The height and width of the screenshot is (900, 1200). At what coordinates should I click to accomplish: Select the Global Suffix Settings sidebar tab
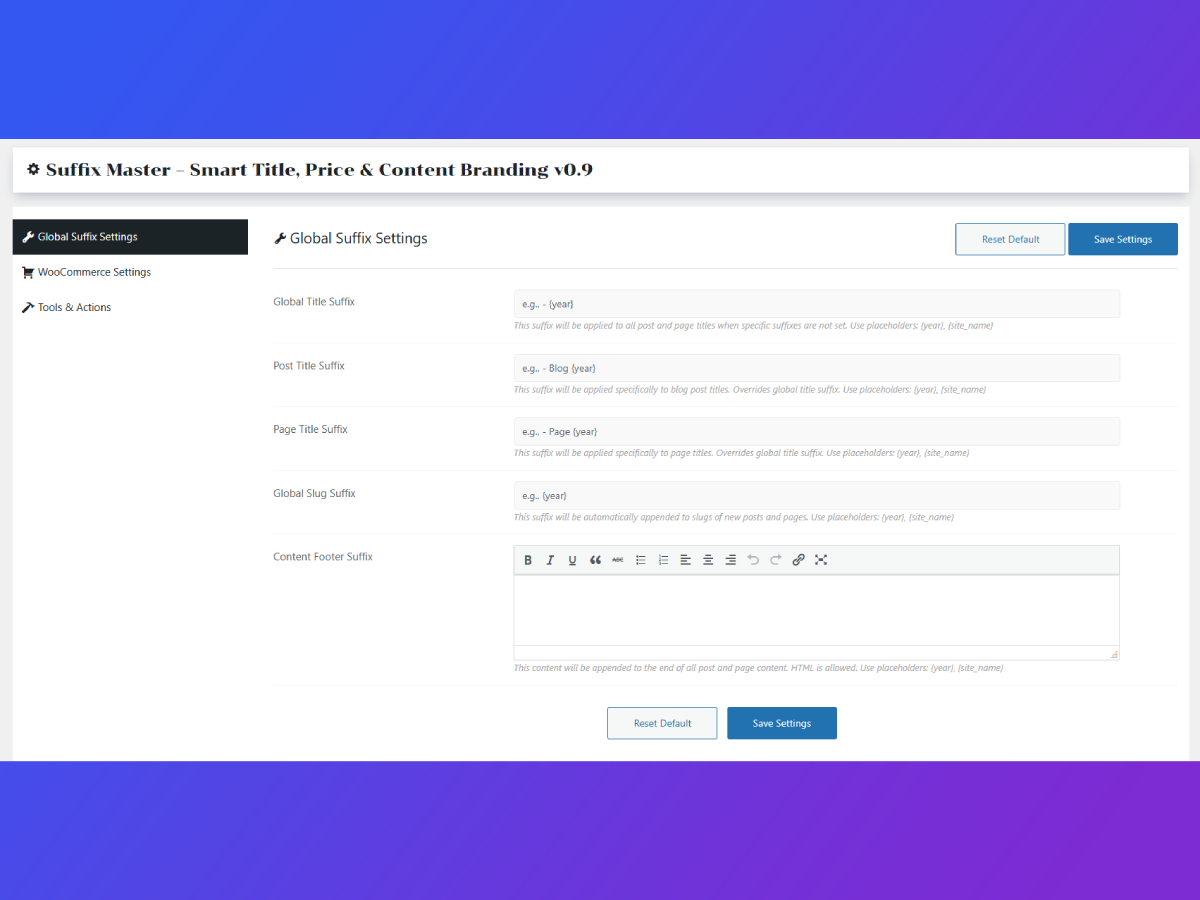tap(88, 237)
